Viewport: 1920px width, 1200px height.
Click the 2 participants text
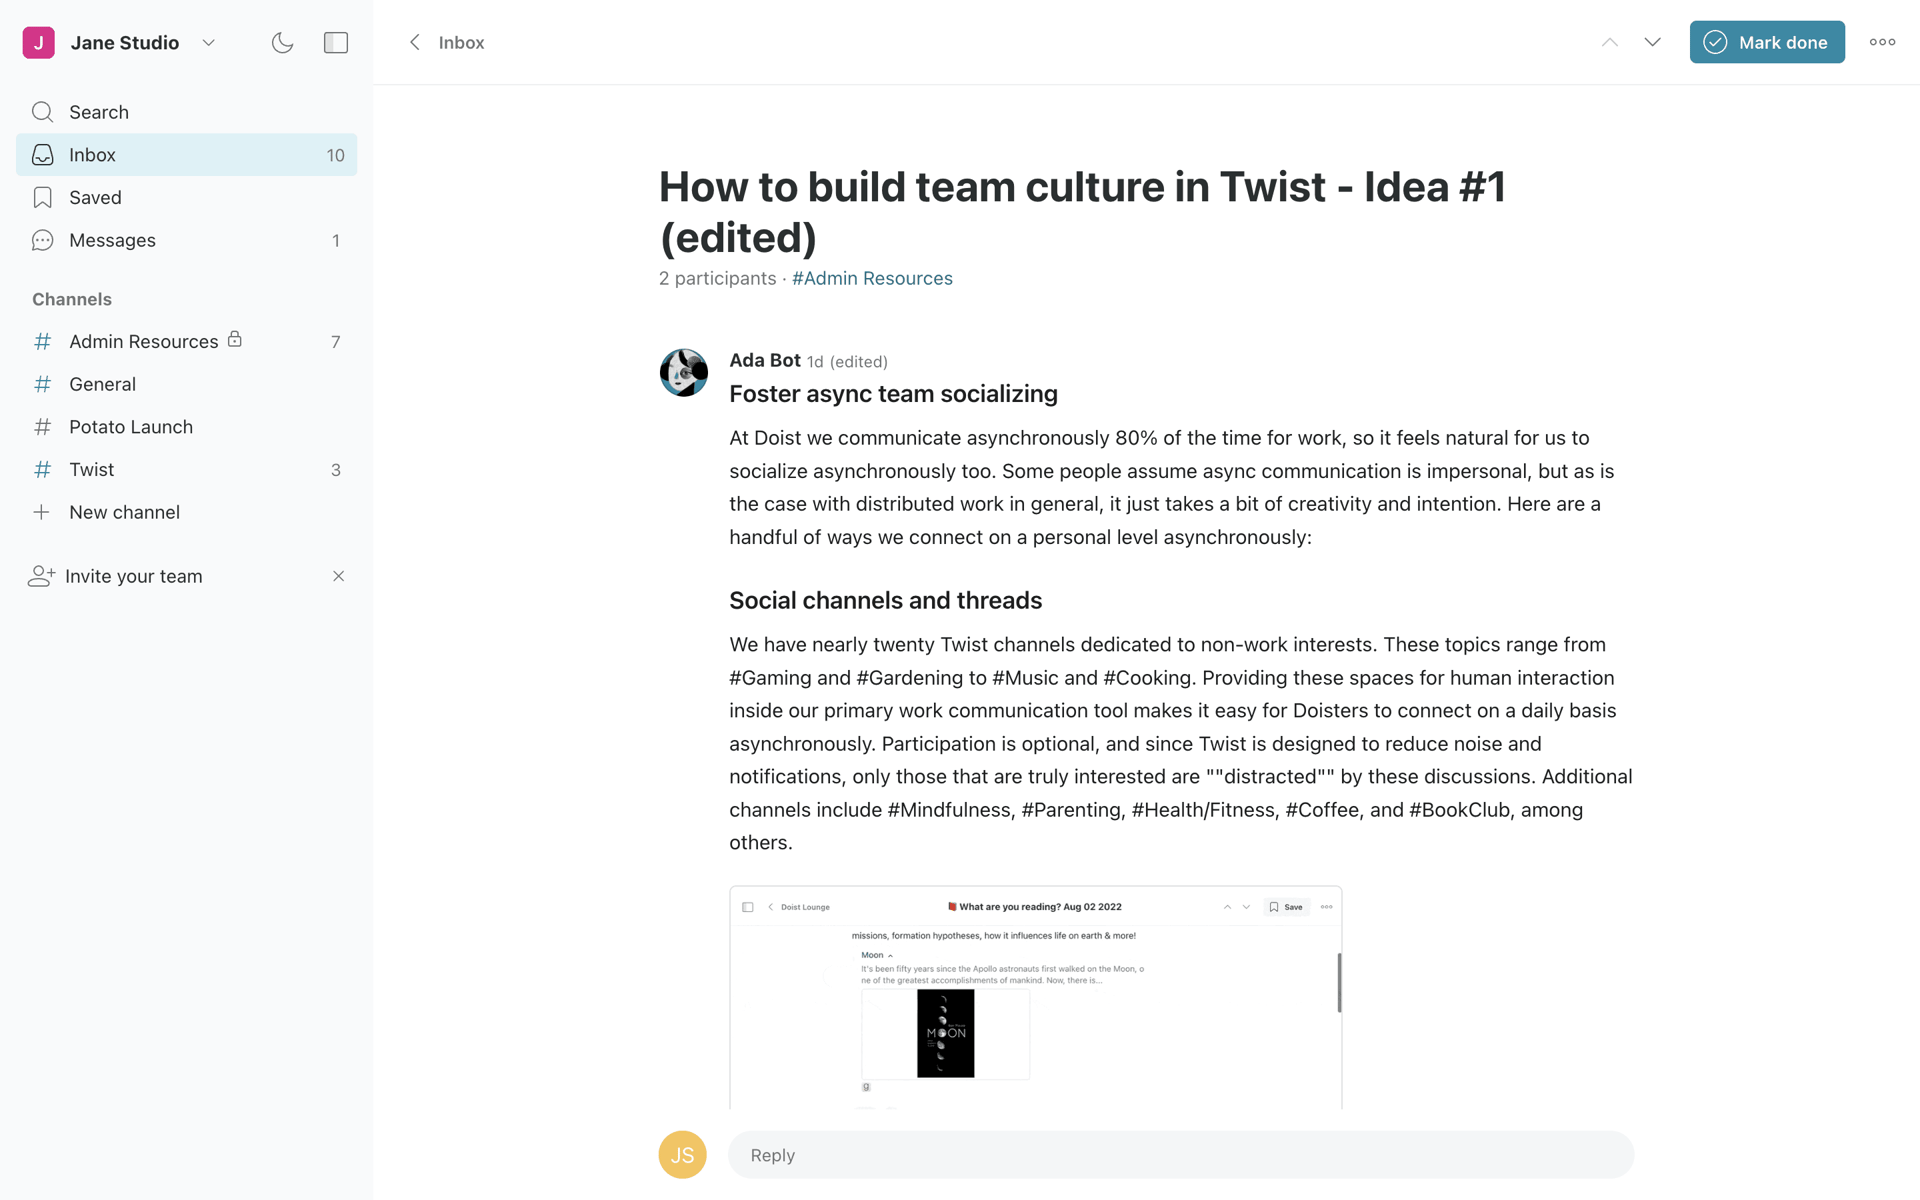[x=717, y=278]
